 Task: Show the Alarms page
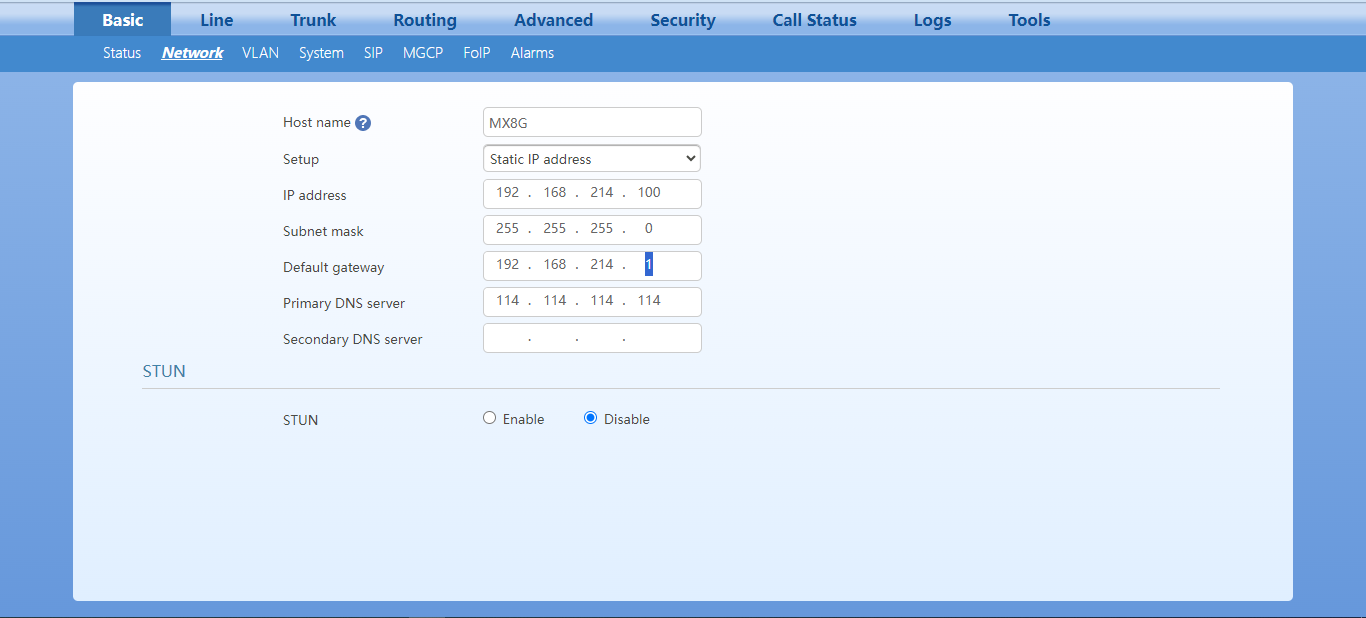[532, 53]
